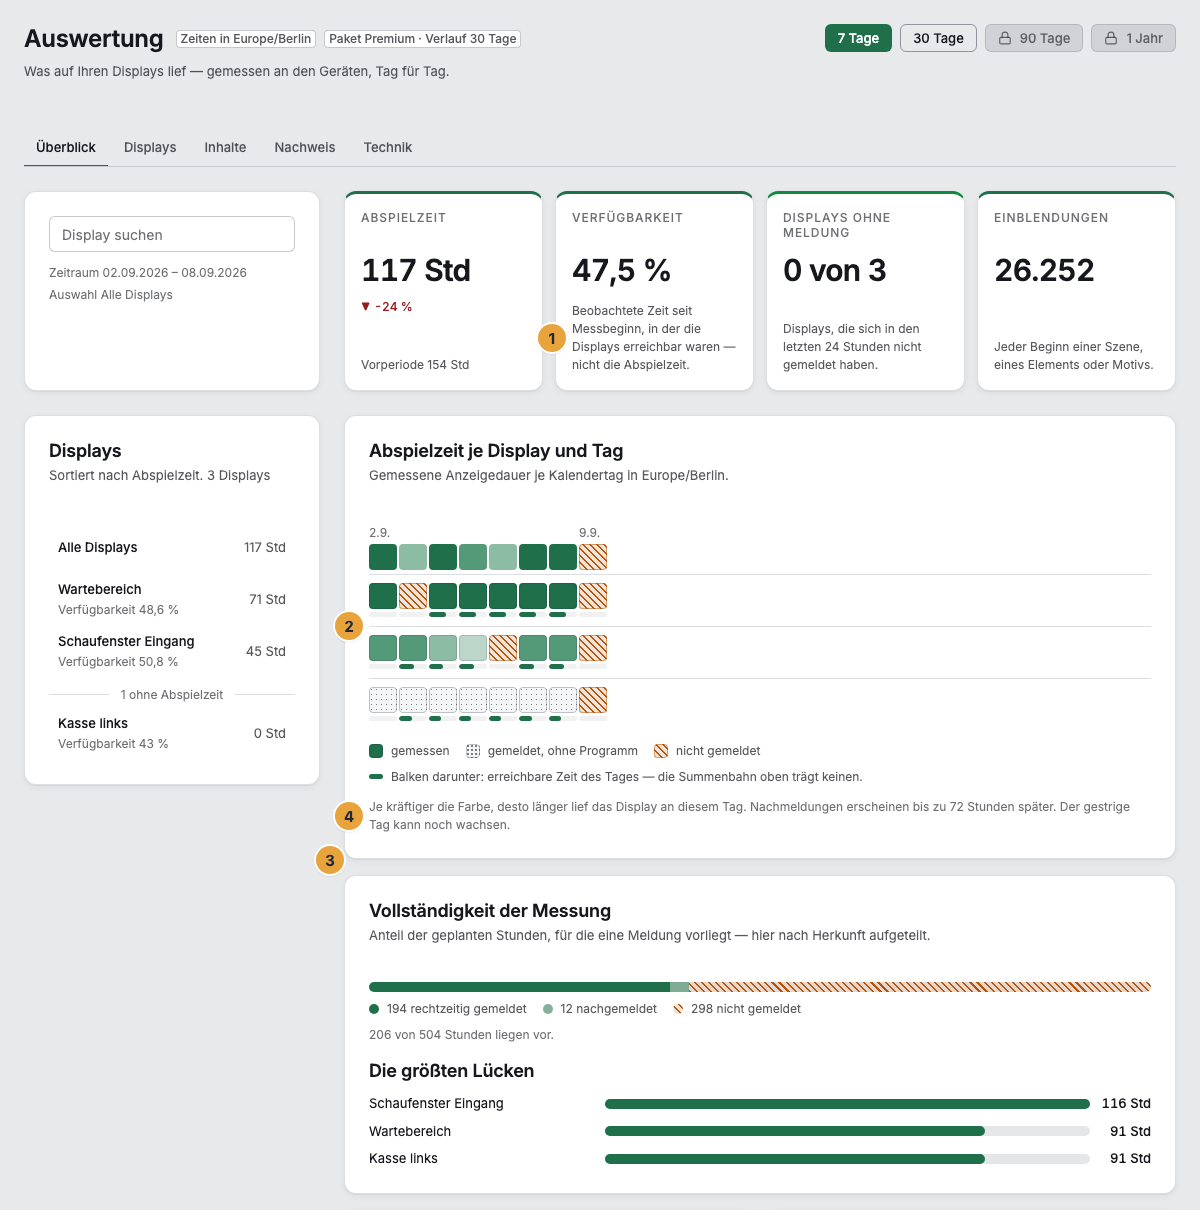This screenshot has height=1210, width=1200.
Task: Click the dotted legend square for gemeldet, ohne Programm
Action: point(473,751)
